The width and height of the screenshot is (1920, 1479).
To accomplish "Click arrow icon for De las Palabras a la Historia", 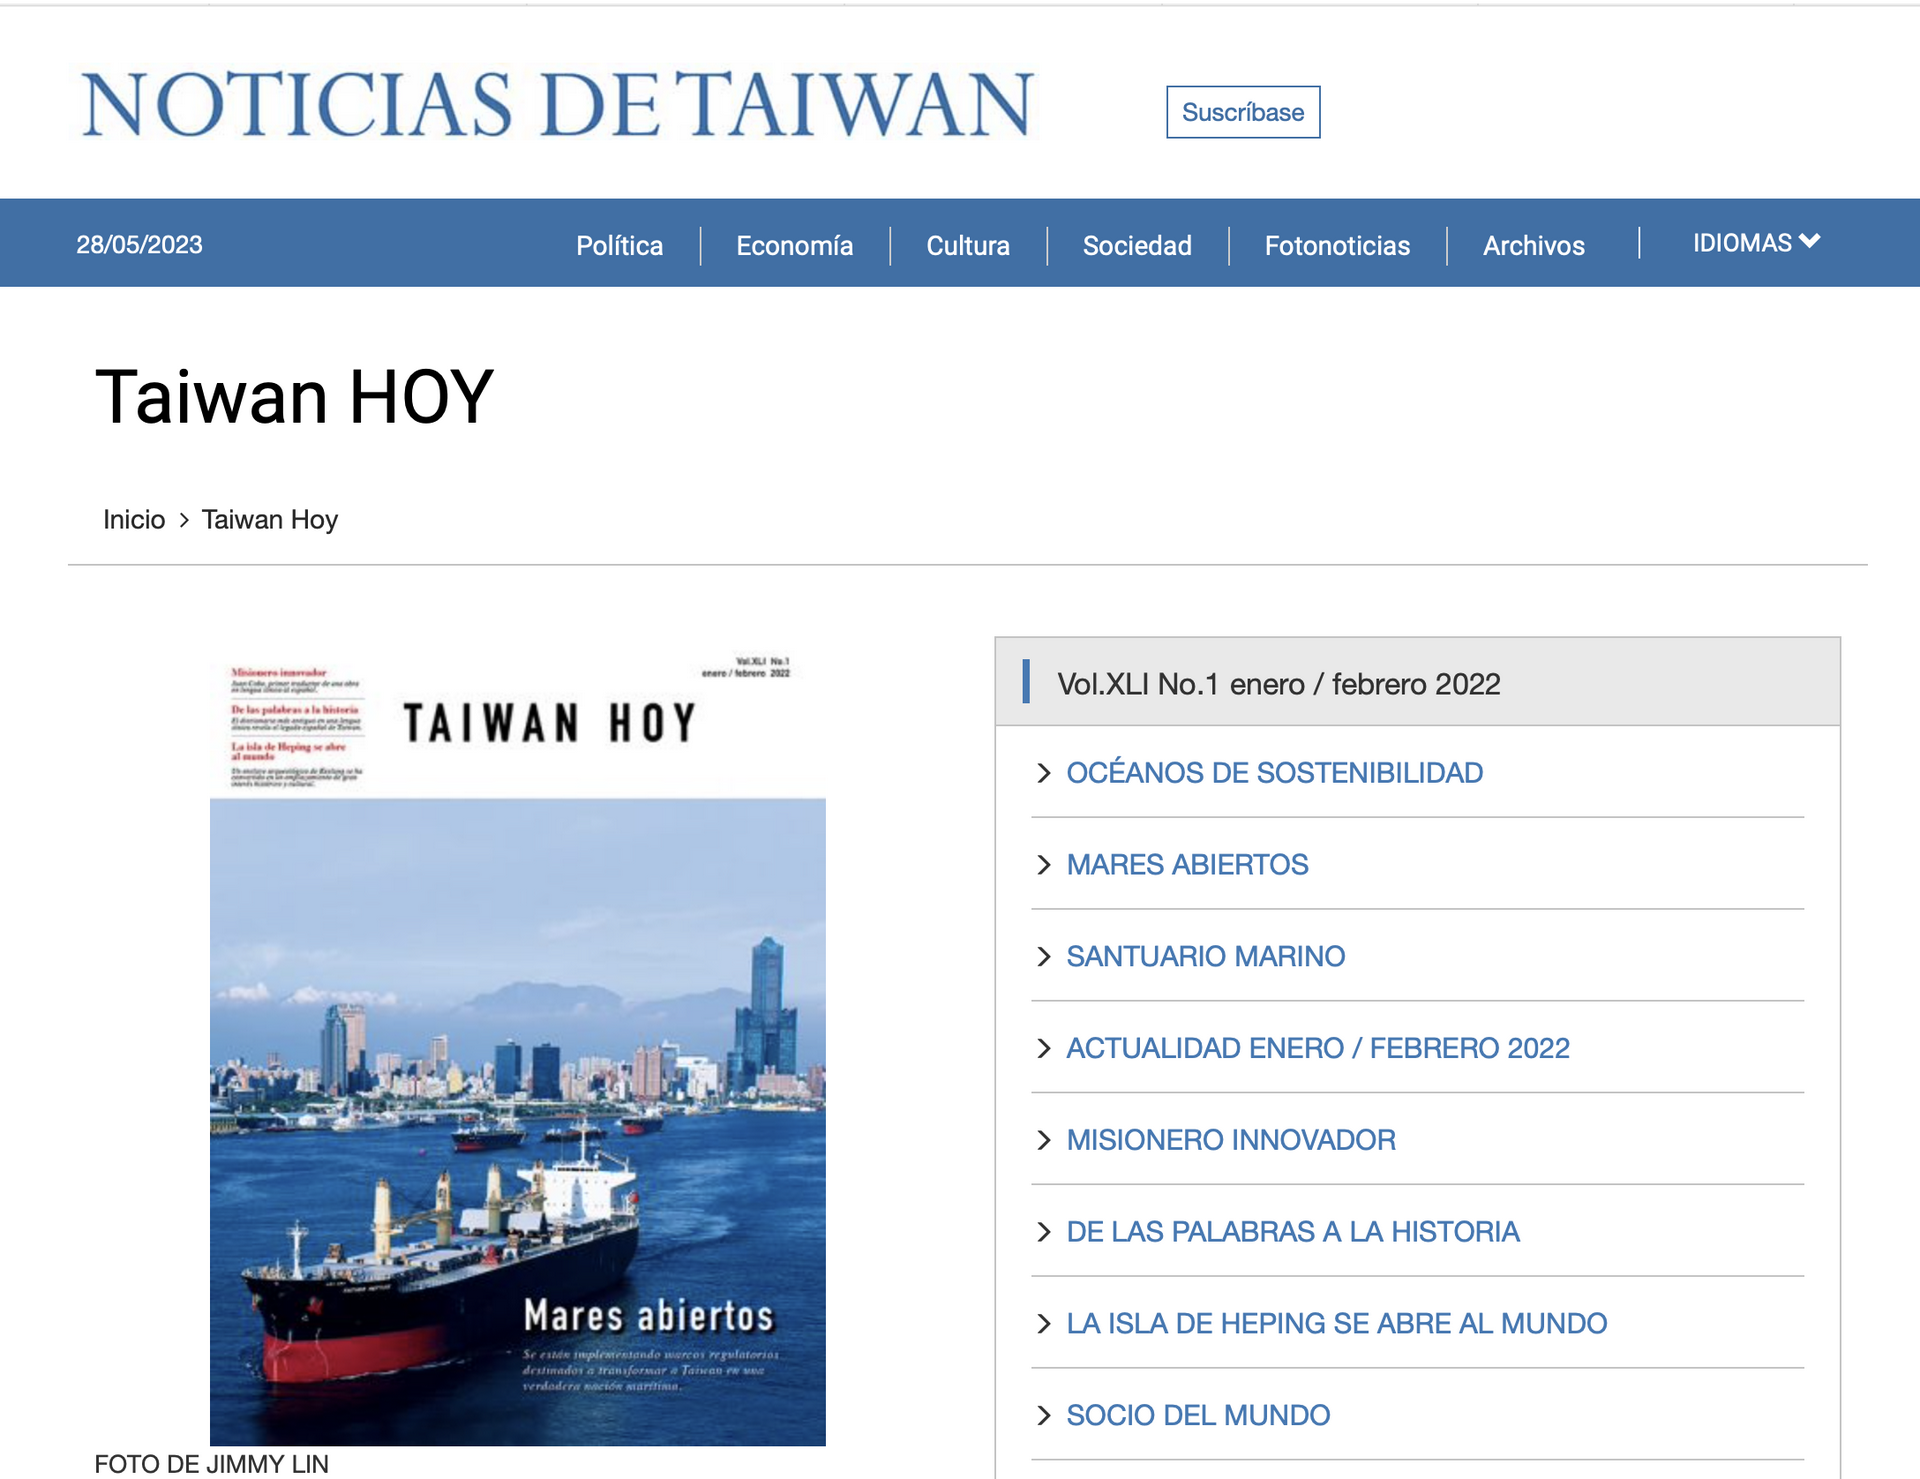I will click(x=1044, y=1232).
